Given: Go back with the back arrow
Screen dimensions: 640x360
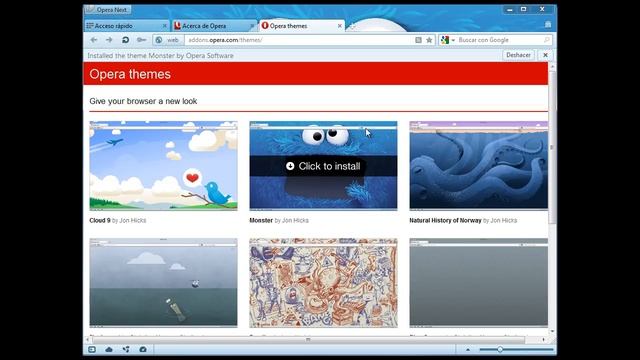Looking at the screenshot, I should 94,40.
